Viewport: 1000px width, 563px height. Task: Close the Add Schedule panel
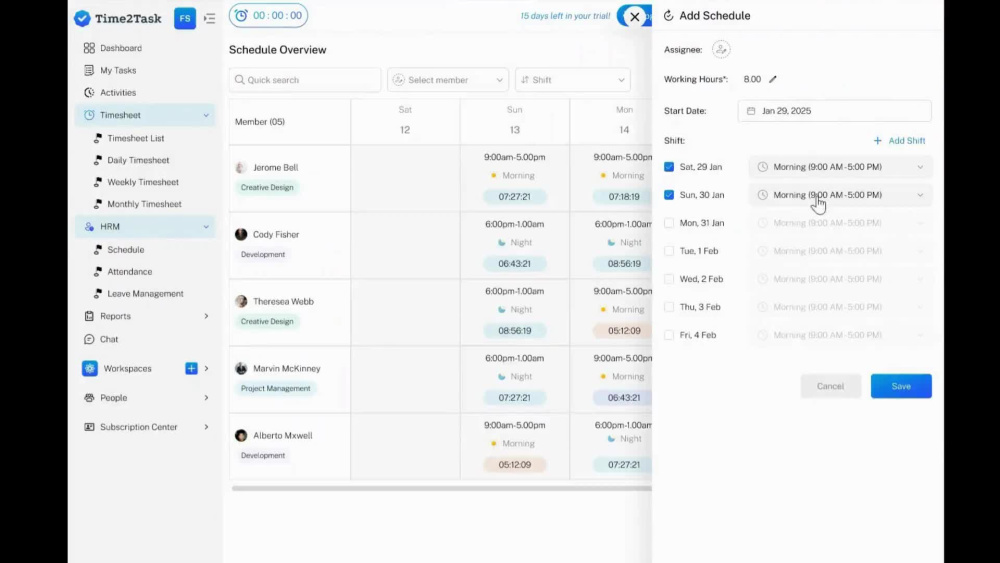[x=635, y=17]
